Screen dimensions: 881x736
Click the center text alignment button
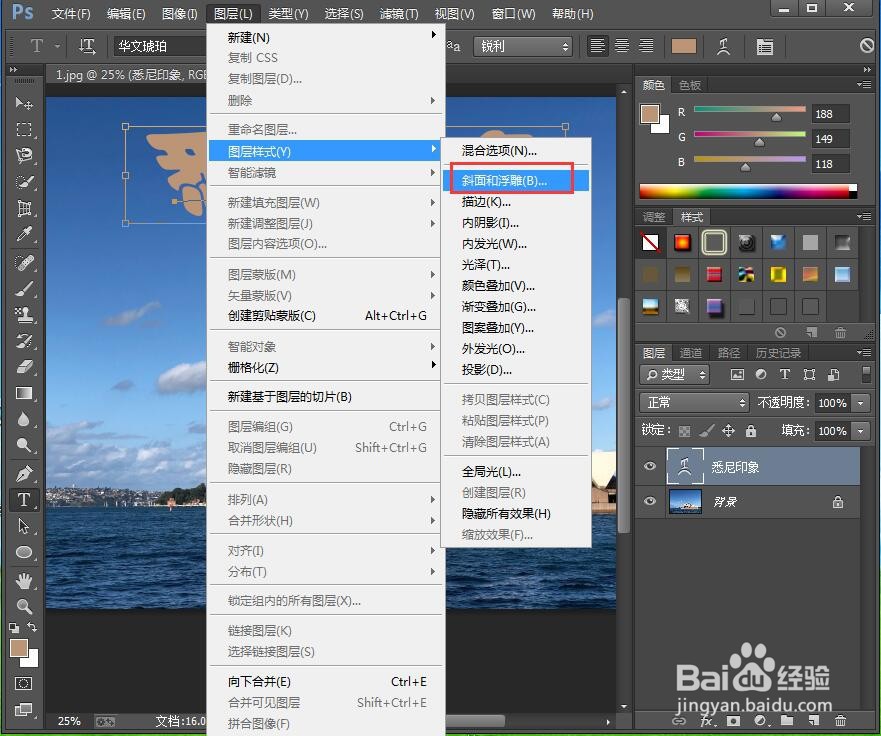pyautogui.click(x=621, y=45)
